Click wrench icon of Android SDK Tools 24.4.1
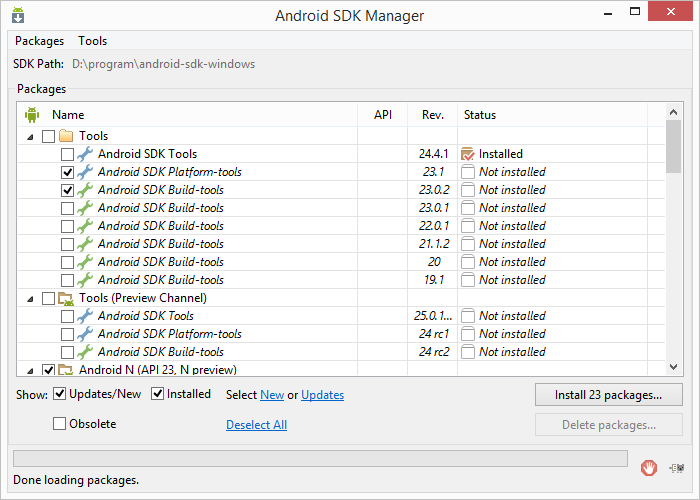Screen dimensions: 700x500 tap(85, 154)
